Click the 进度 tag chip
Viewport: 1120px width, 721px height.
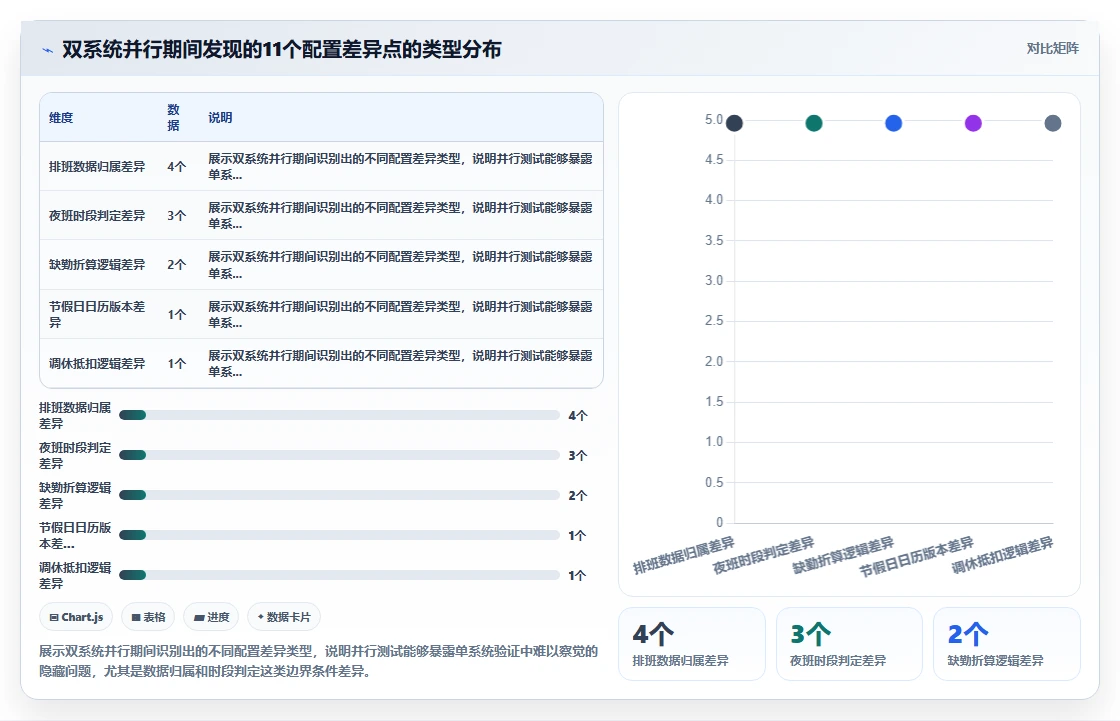pyautogui.click(x=211, y=617)
